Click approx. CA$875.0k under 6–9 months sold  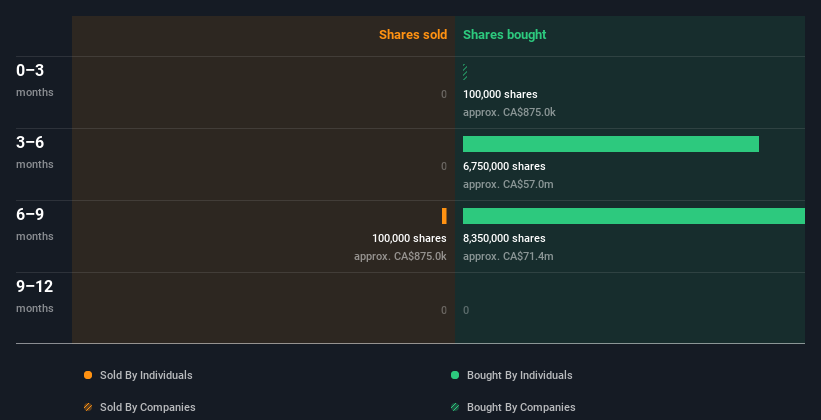pyautogui.click(x=401, y=256)
